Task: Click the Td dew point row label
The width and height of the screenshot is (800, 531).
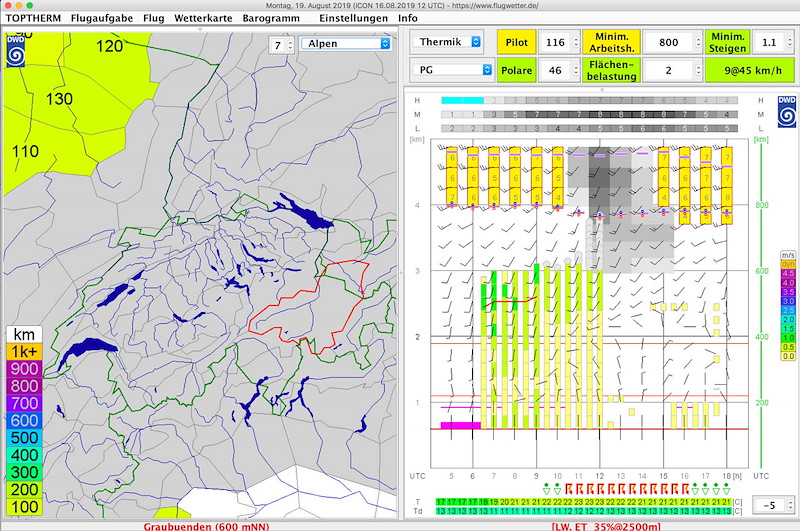Action: pyautogui.click(x=418, y=511)
